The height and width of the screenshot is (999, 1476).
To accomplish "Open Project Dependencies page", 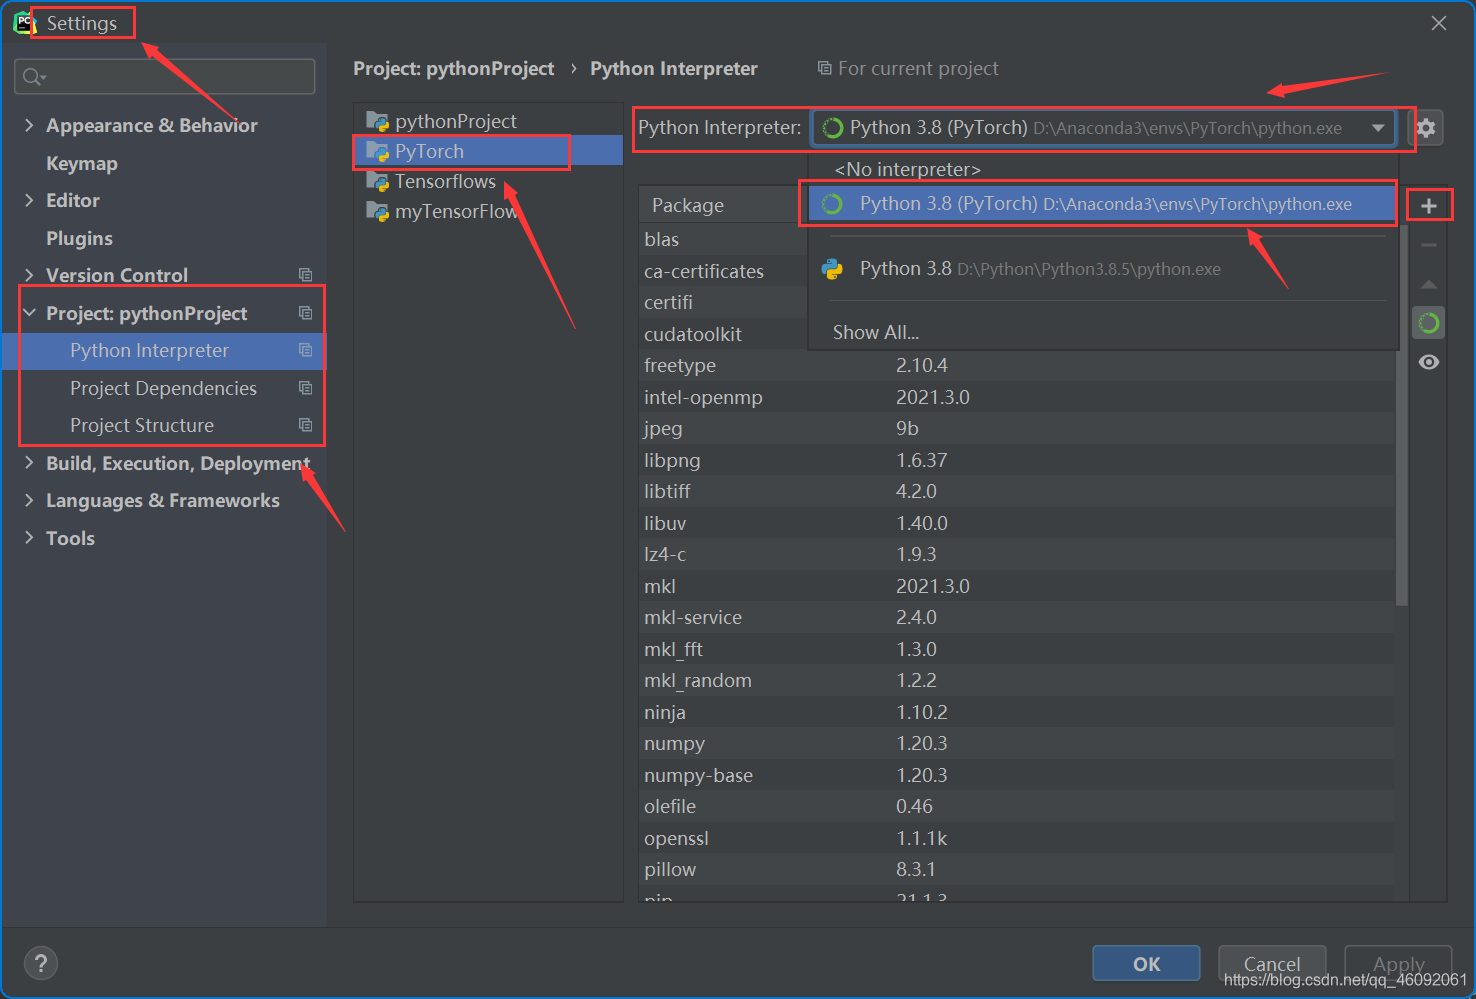I will pos(164,388).
